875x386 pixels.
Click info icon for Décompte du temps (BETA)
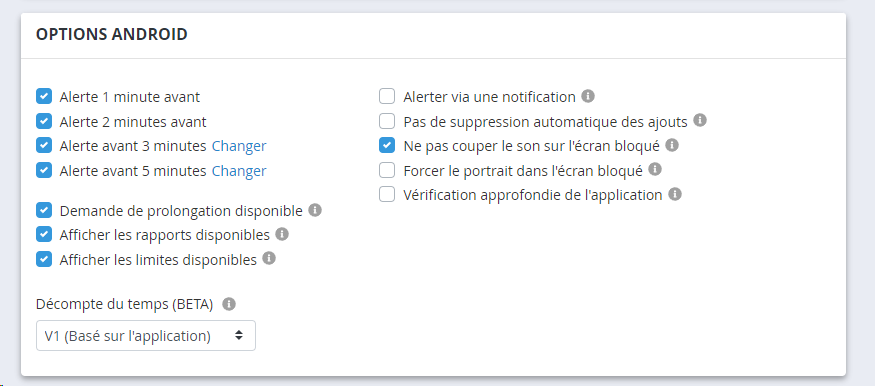229,304
